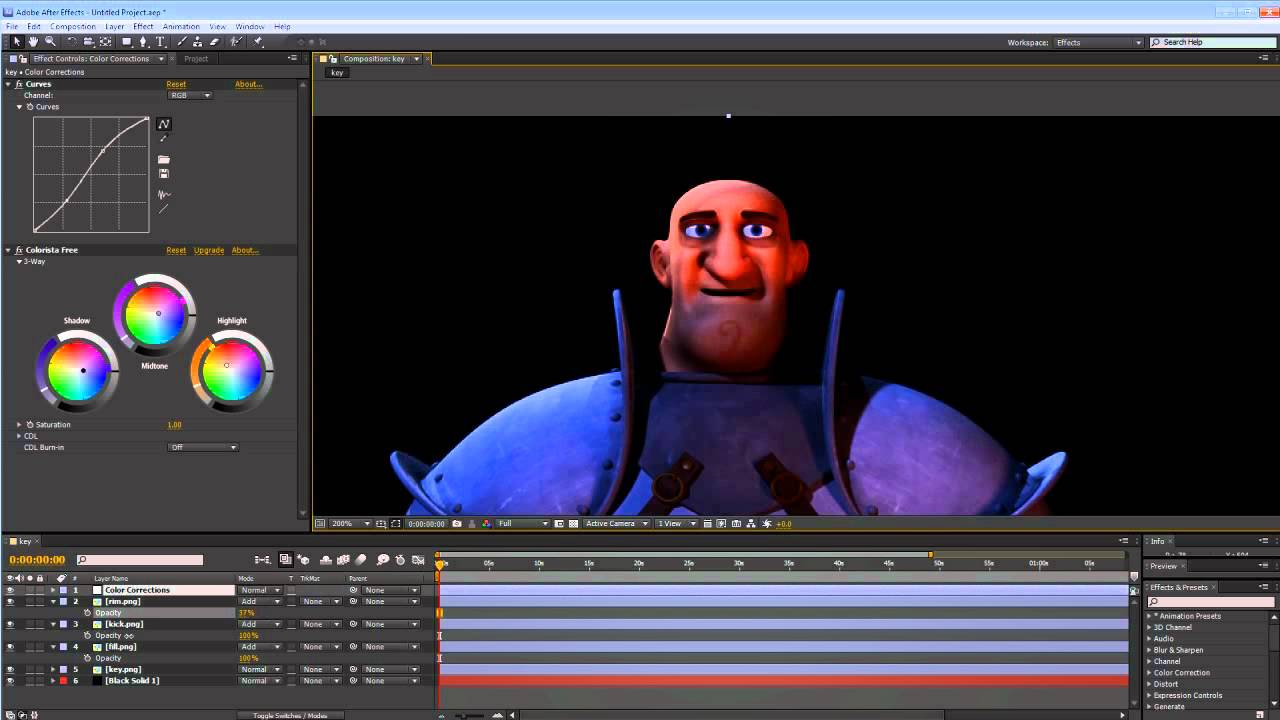Open the Graph Editor icon in timeline

[x=418, y=560]
